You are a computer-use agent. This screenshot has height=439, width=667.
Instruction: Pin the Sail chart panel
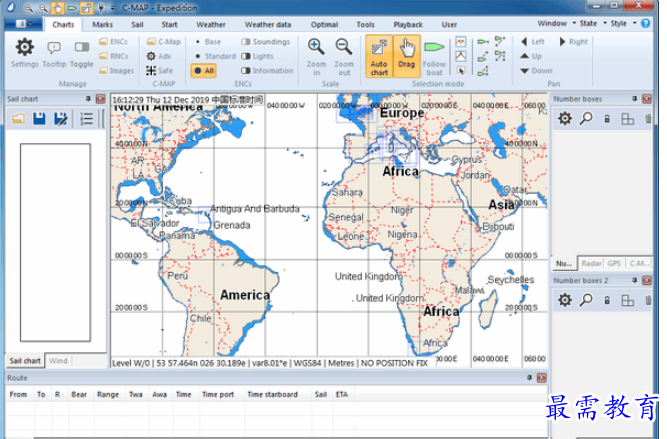[x=88, y=99]
